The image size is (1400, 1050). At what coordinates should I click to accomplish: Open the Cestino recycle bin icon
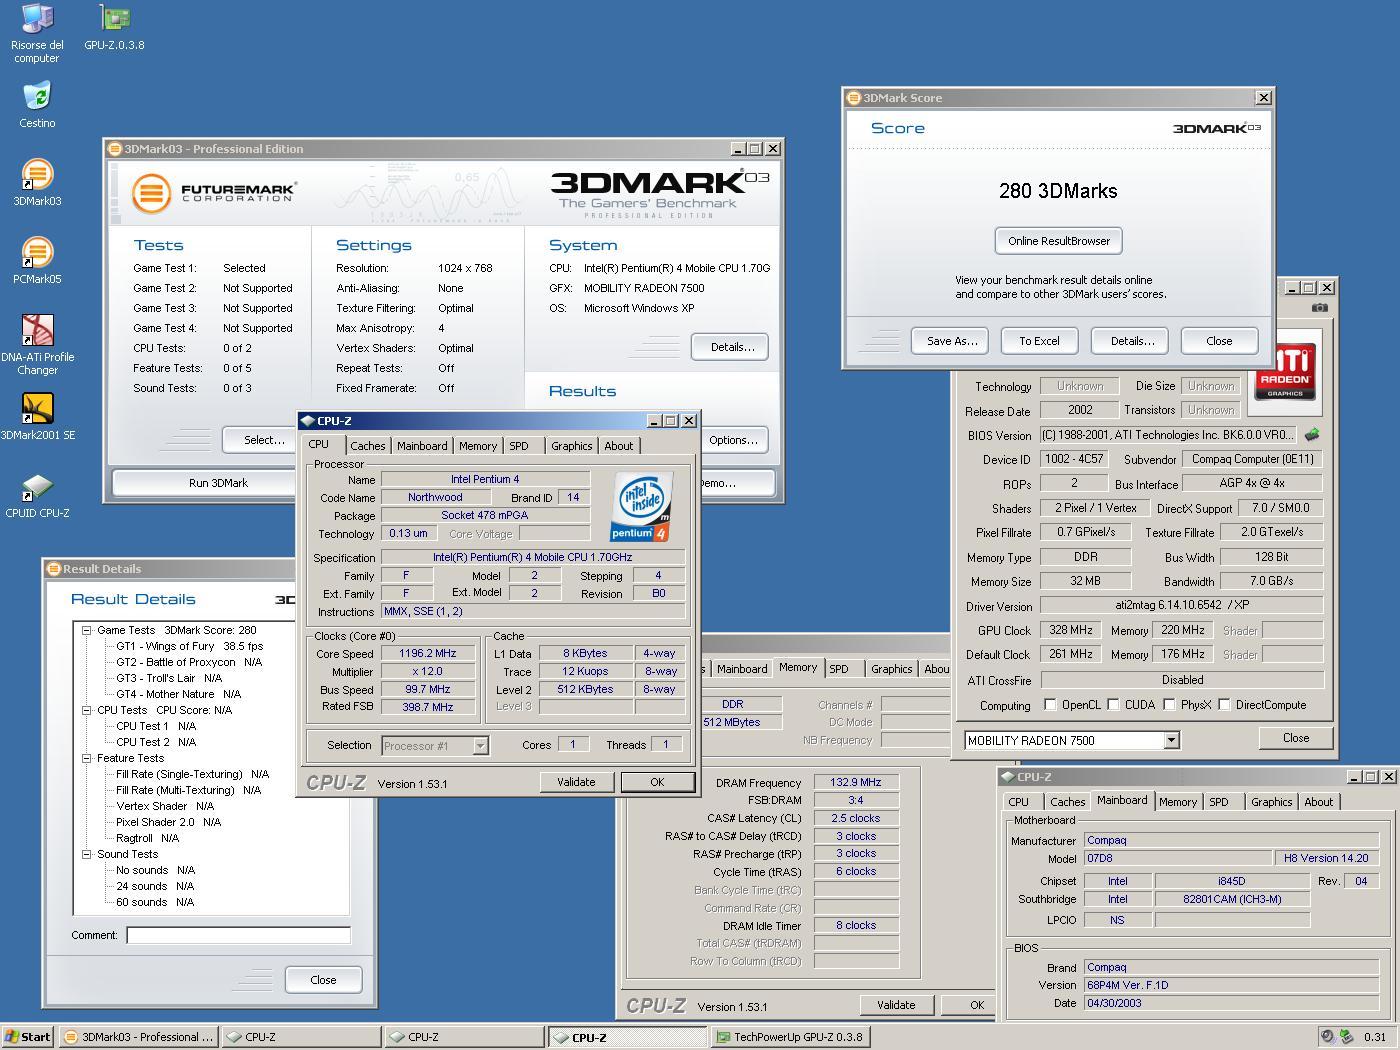pos(37,105)
